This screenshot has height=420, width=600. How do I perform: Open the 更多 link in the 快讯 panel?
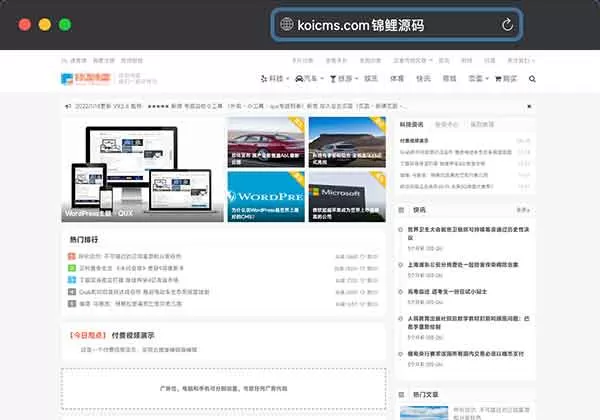(523, 210)
